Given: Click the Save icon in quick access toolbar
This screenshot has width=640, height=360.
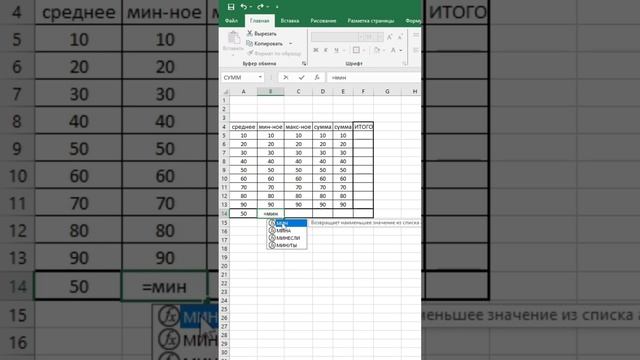Looking at the screenshot, I should [x=231, y=7].
